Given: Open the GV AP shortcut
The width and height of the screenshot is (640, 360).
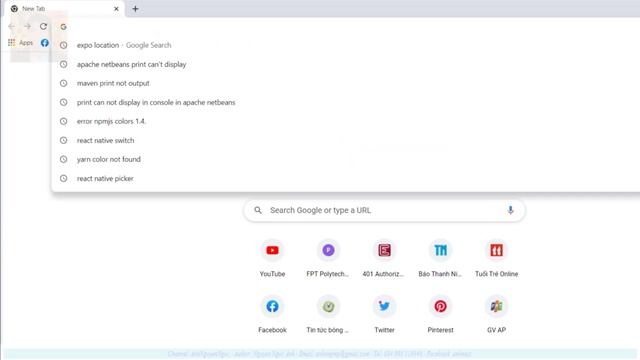Looking at the screenshot, I should pyautogui.click(x=496, y=314).
